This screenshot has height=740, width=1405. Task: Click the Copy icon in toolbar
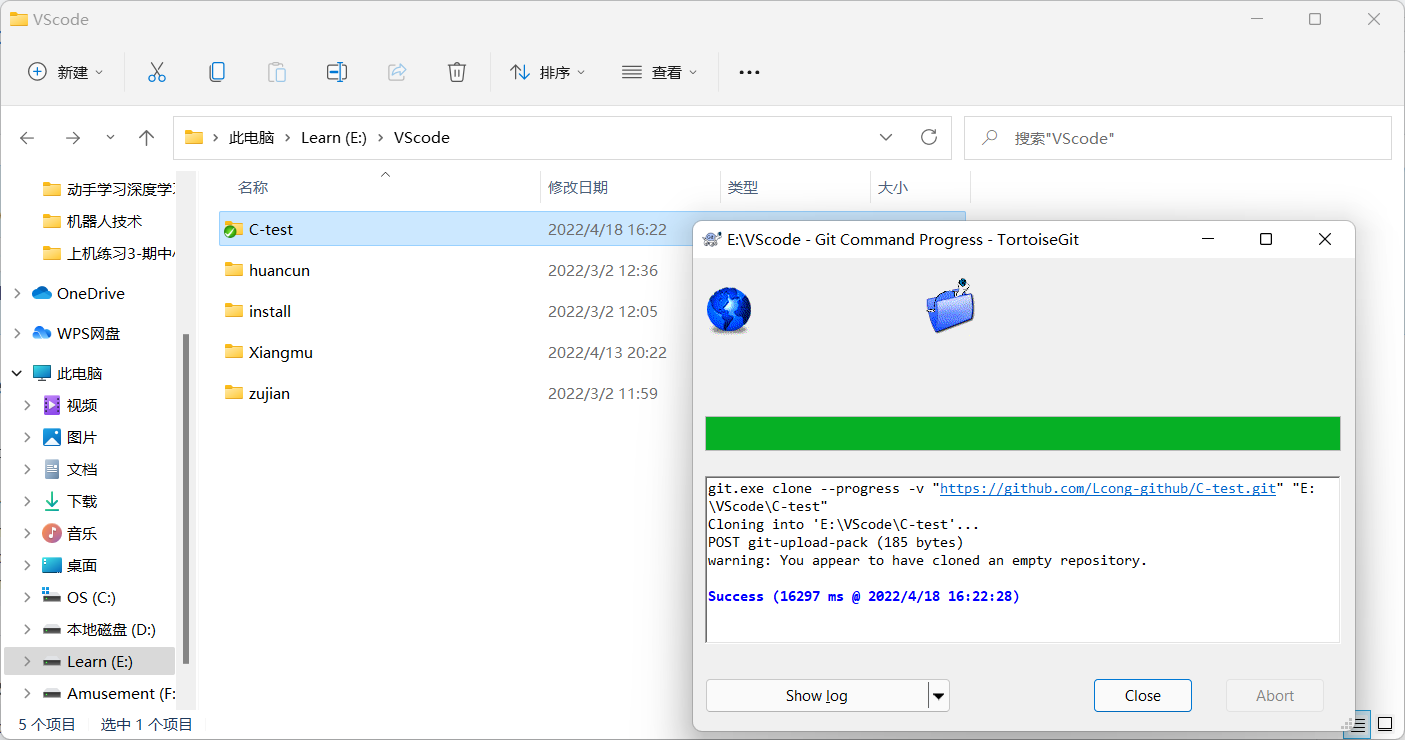coord(216,72)
